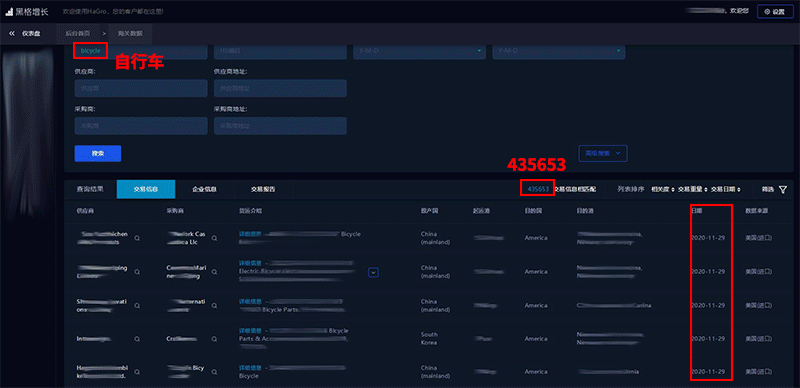Open the first Y-M-D date dropdown
800x388 pixels.
coord(419,51)
